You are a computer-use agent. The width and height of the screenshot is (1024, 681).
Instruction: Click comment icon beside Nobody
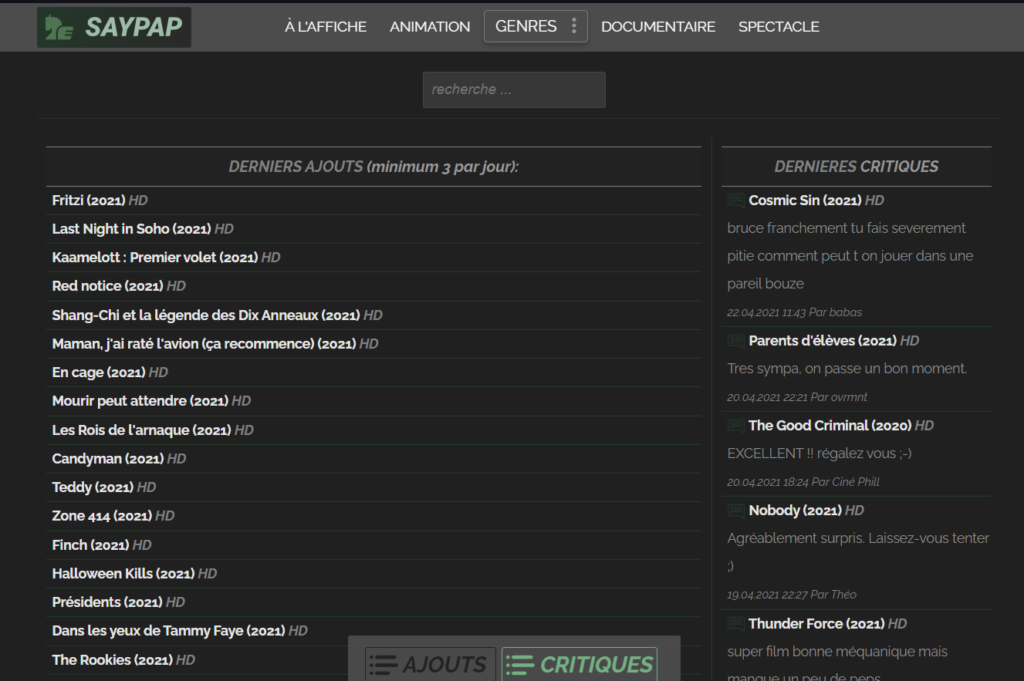[735, 511]
